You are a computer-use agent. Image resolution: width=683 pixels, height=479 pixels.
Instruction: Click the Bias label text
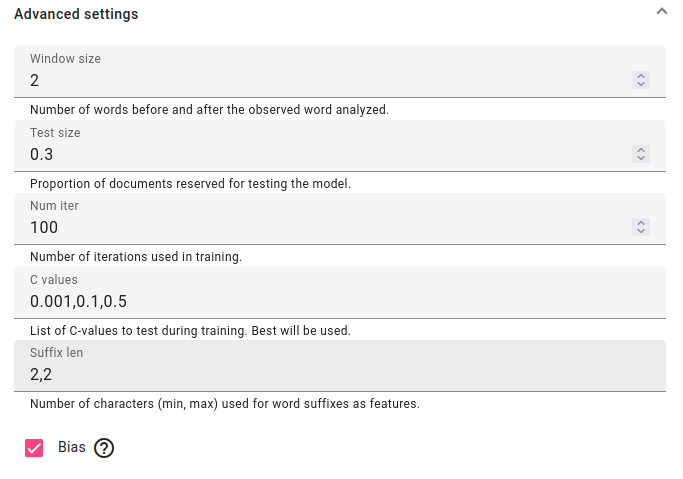tap(72, 447)
